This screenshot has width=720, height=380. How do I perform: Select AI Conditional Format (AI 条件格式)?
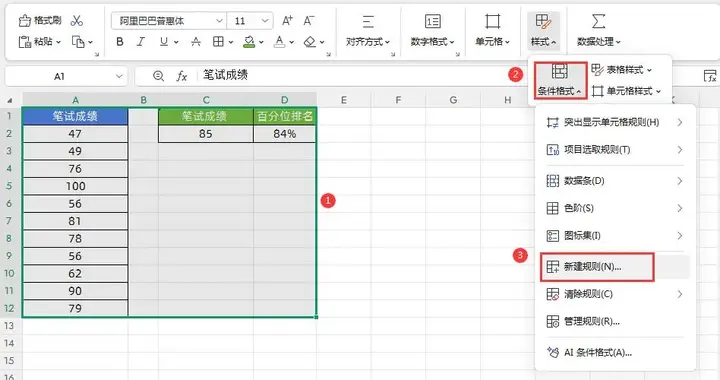coord(614,352)
